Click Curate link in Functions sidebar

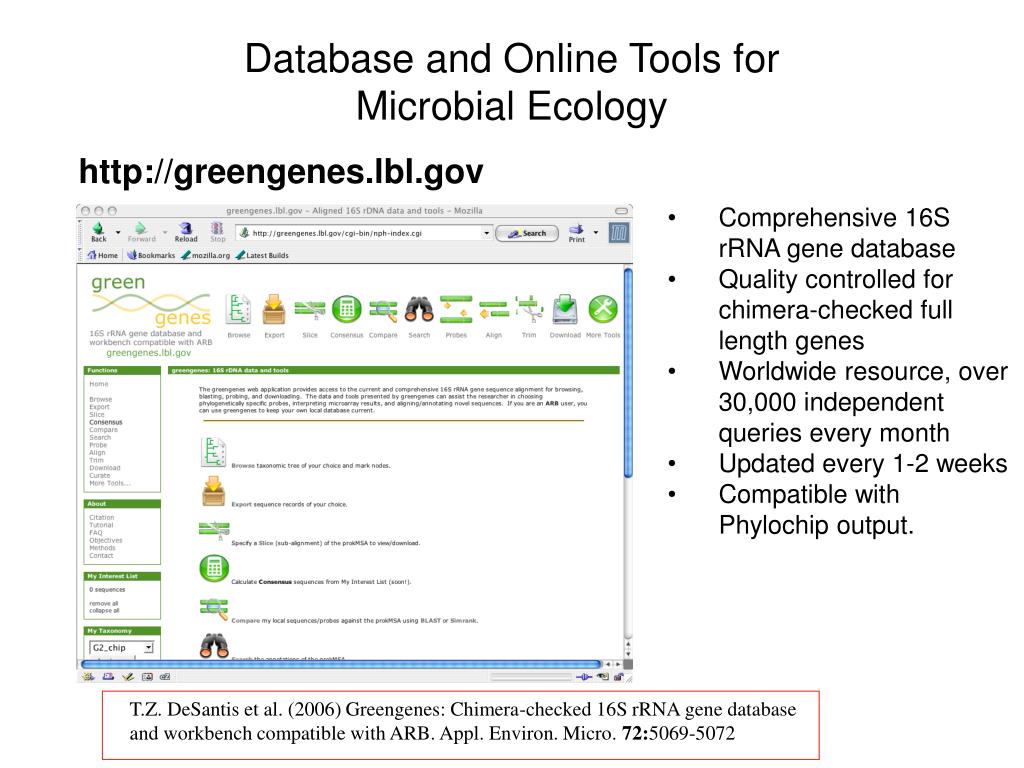(100, 475)
